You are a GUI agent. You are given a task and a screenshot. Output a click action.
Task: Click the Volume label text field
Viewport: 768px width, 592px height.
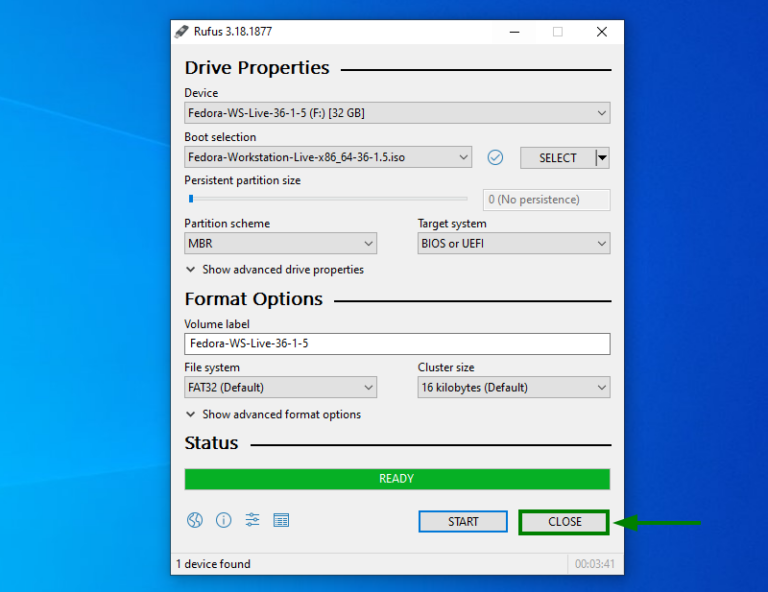tap(397, 344)
